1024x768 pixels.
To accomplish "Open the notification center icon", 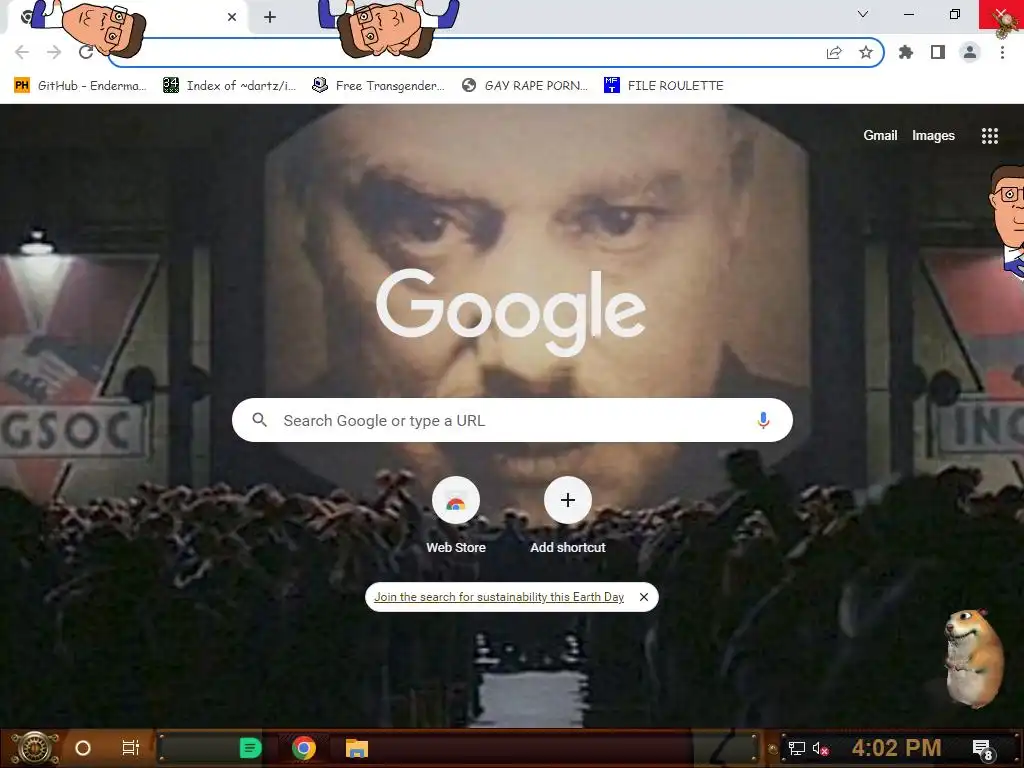I will [982, 749].
